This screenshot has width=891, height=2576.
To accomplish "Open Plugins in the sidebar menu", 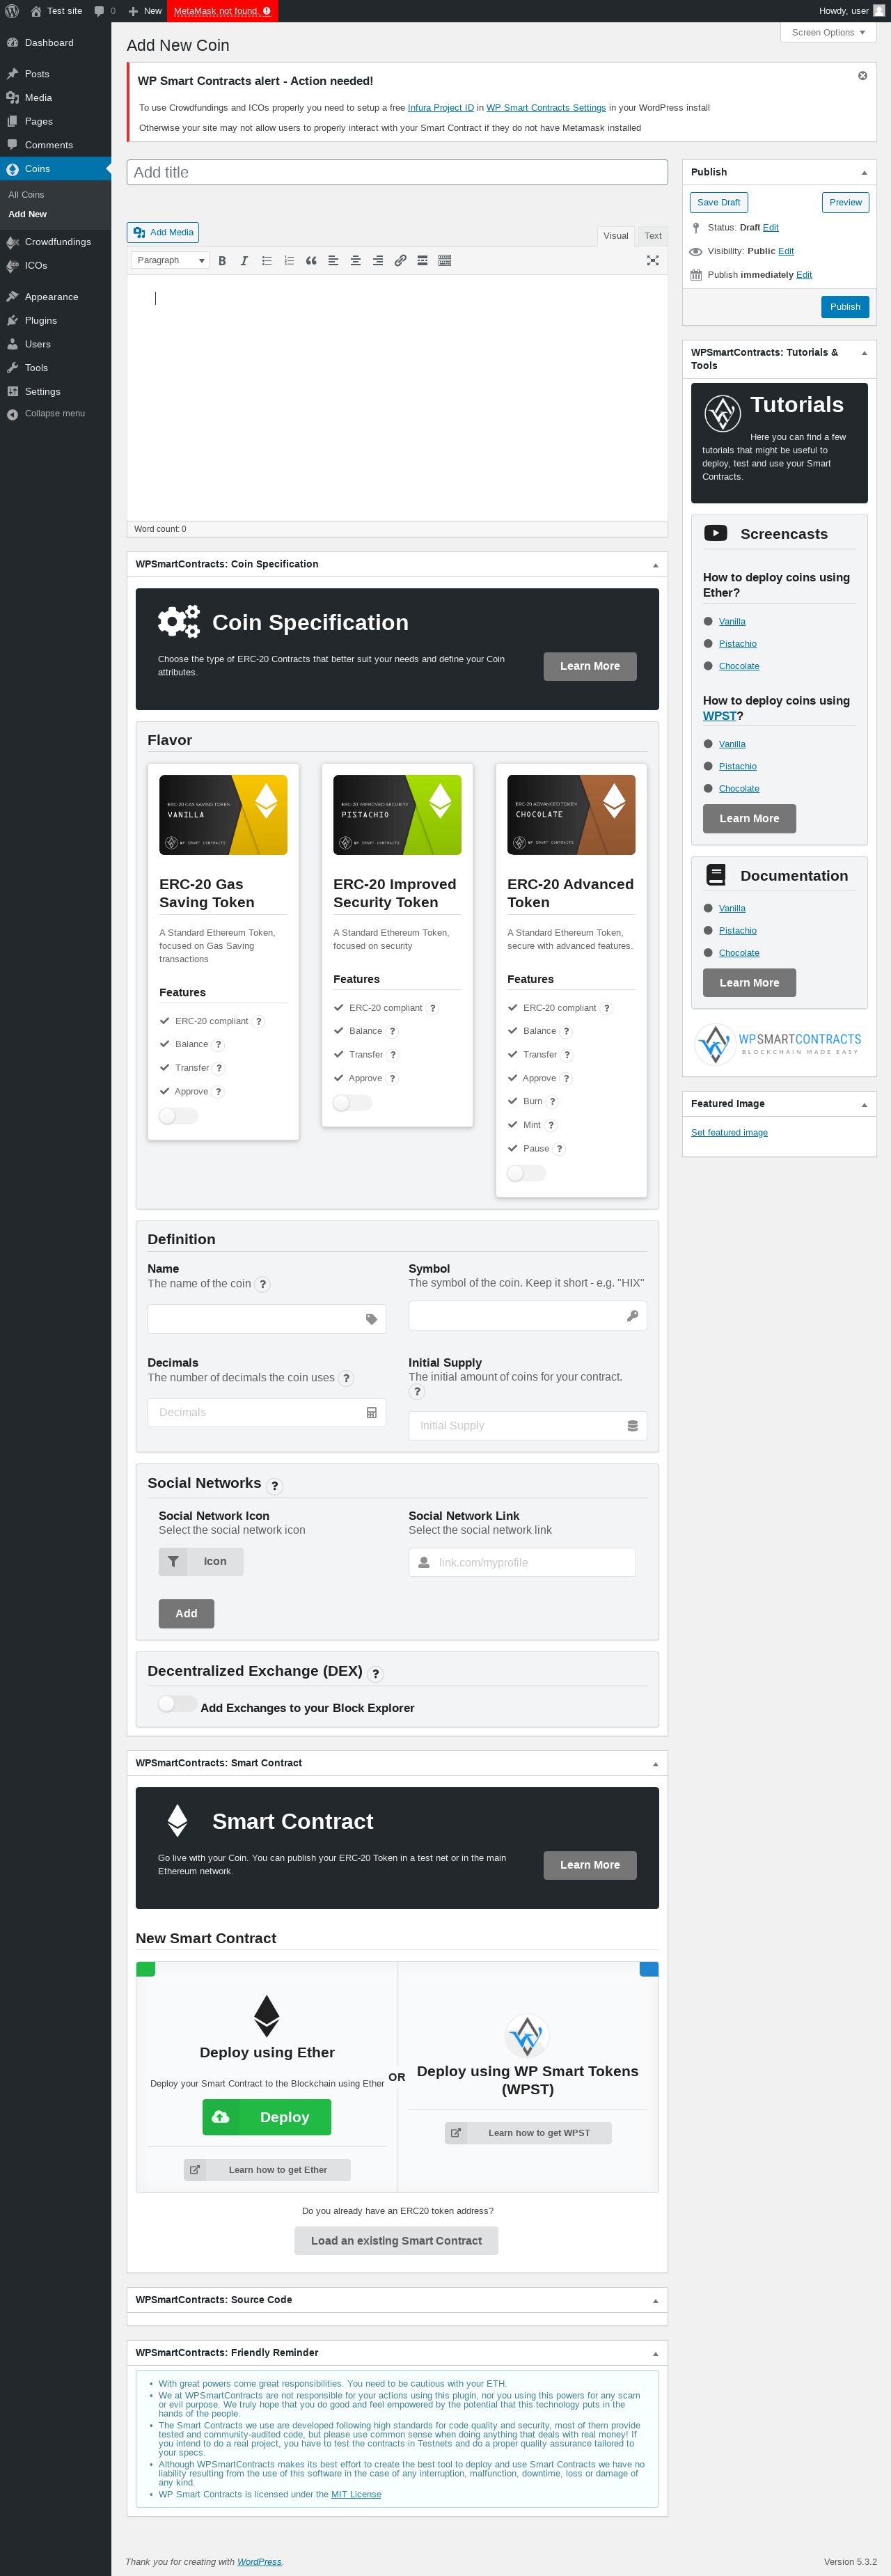I will tap(56, 321).
